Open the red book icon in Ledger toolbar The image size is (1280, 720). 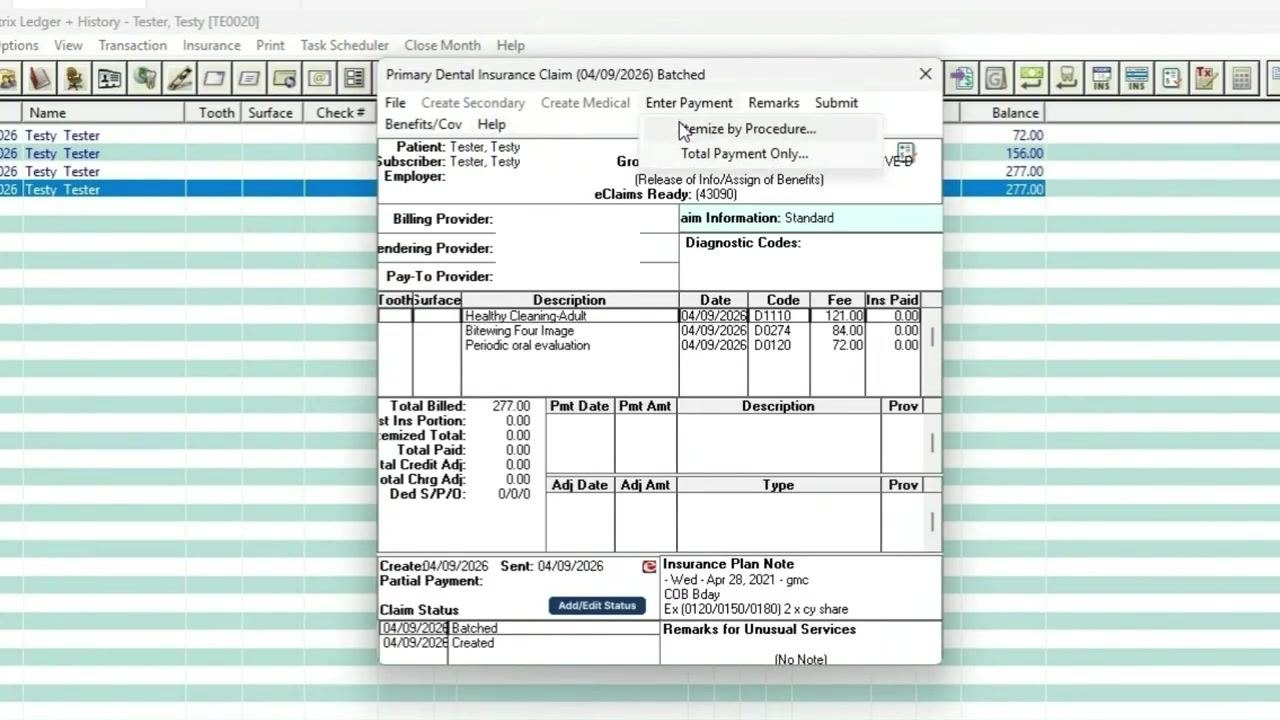pyautogui.click(x=40, y=78)
